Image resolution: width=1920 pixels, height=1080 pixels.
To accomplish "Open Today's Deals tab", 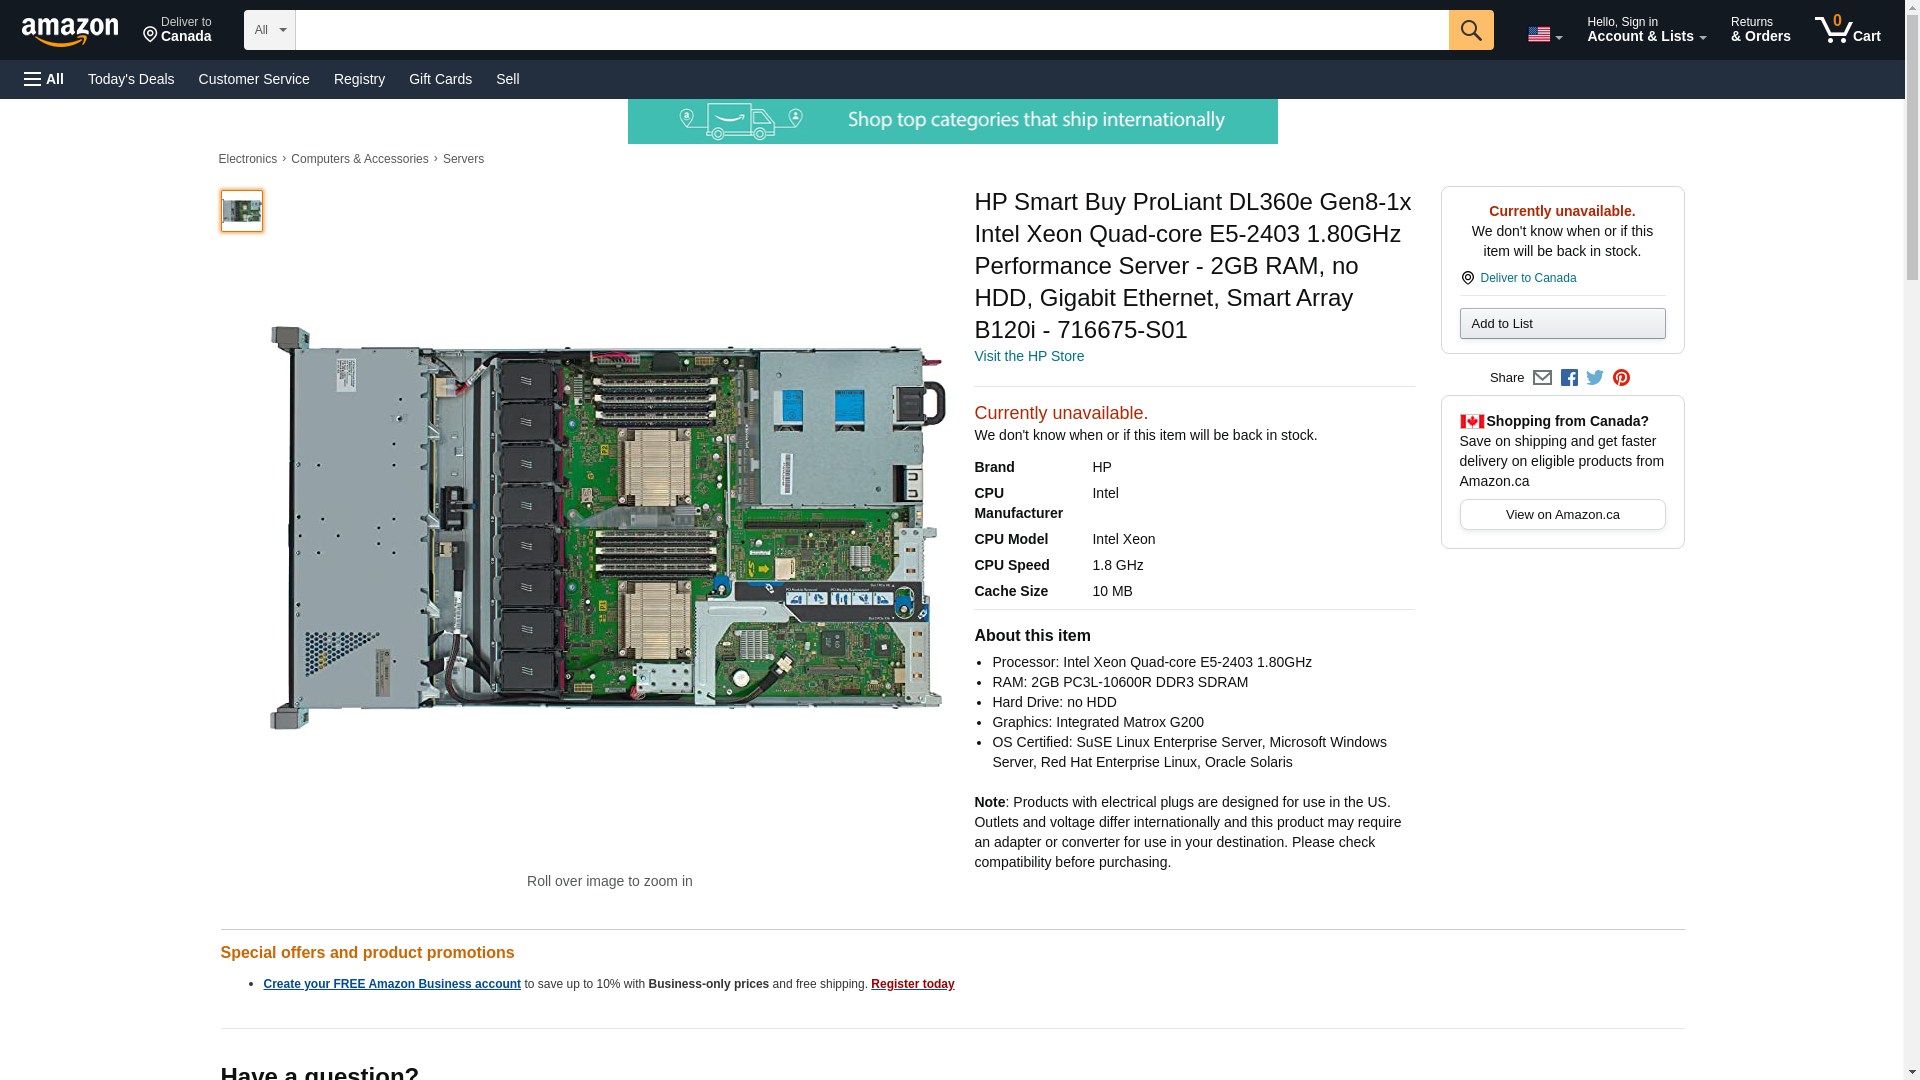I will (x=131, y=79).
